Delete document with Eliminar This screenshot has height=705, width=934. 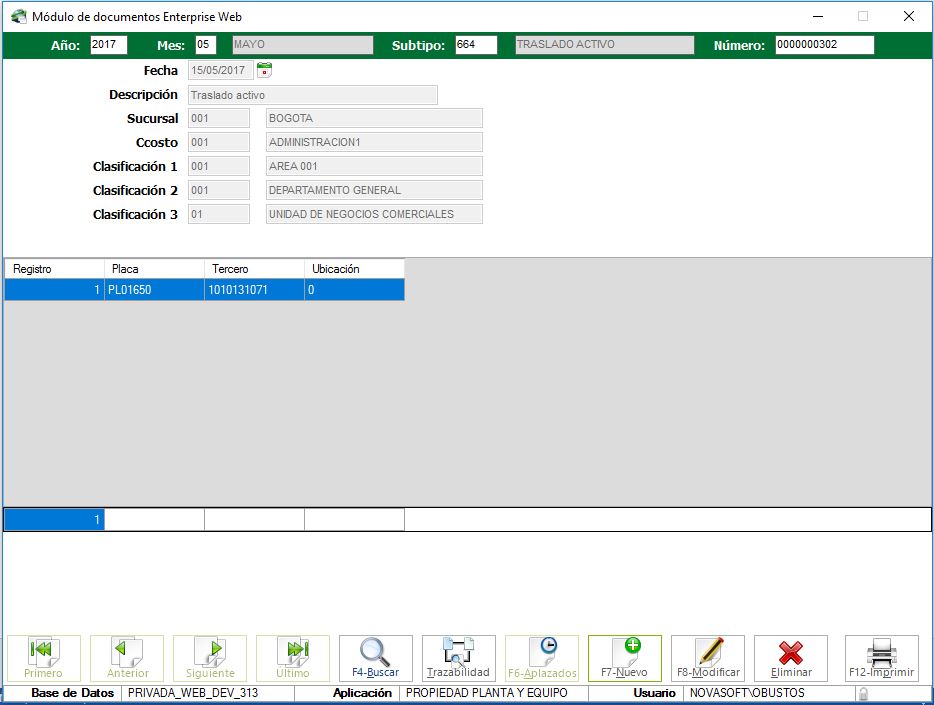[790, 658]
